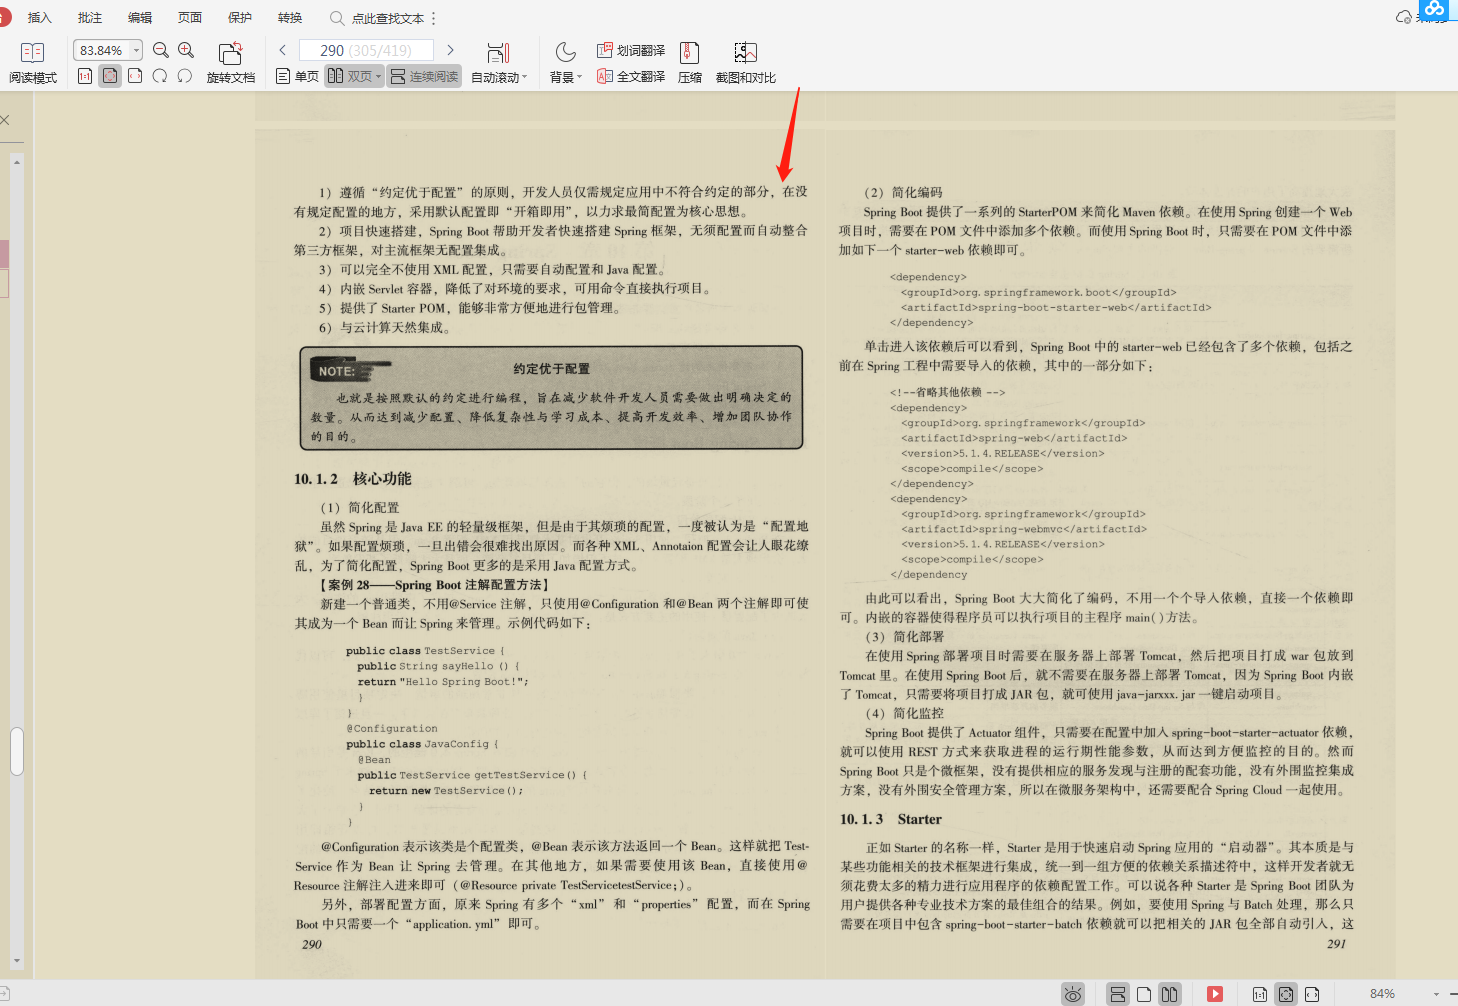The width and height of the screenshot is (1458, 1006).
Task: Open the compress PDF tool (压缩)
Action: click(689, 62)
